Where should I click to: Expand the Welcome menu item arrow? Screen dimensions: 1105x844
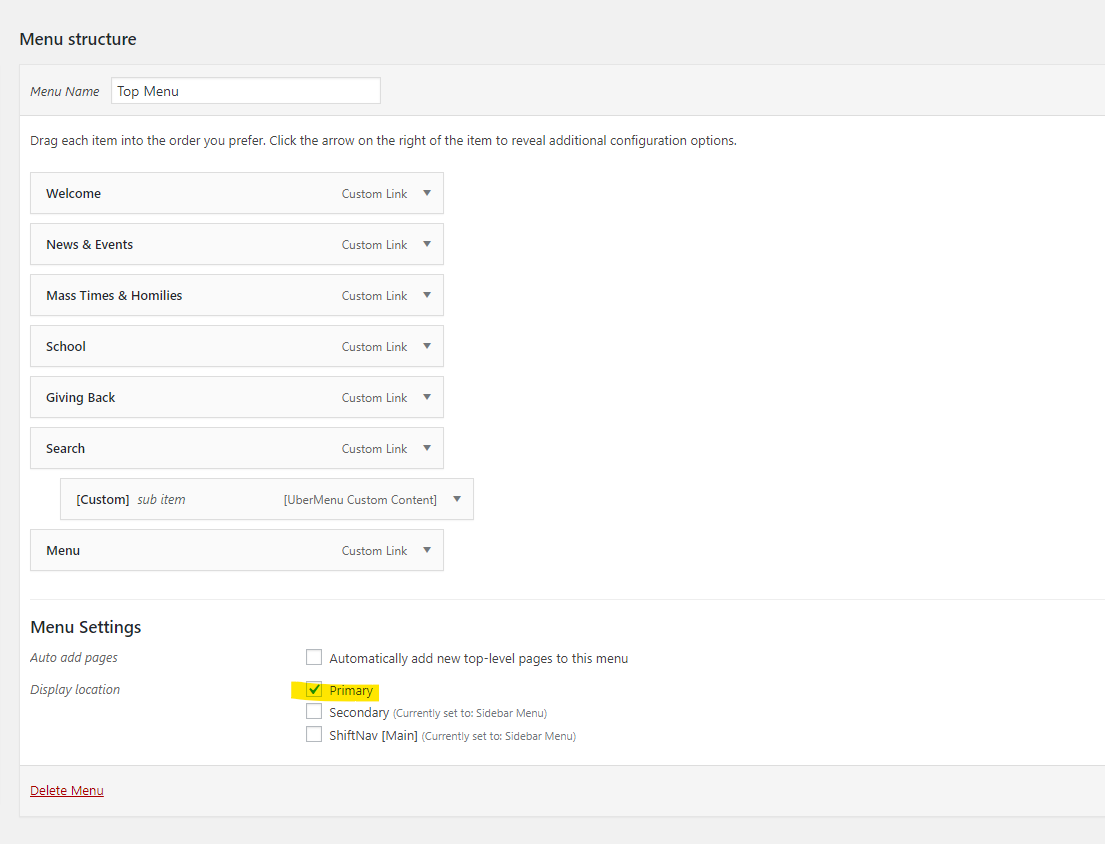click(x=427, y=193)
